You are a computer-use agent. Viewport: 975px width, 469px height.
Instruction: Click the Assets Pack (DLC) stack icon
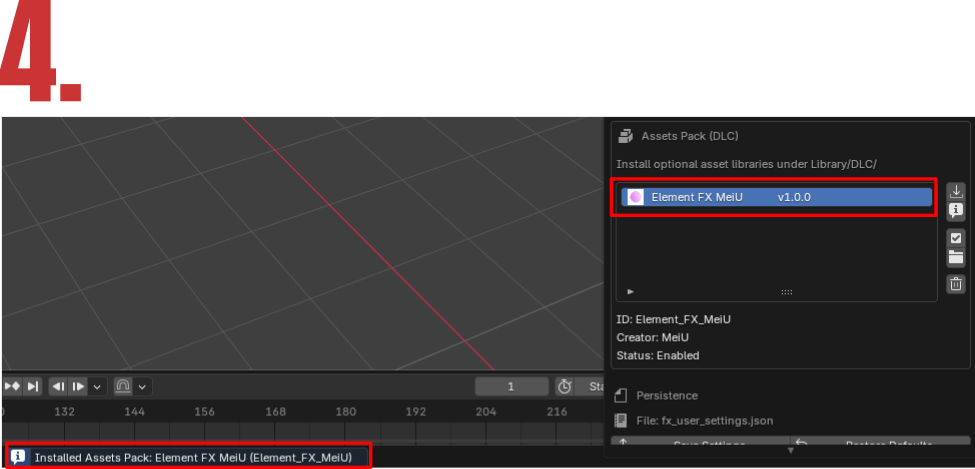625,136
